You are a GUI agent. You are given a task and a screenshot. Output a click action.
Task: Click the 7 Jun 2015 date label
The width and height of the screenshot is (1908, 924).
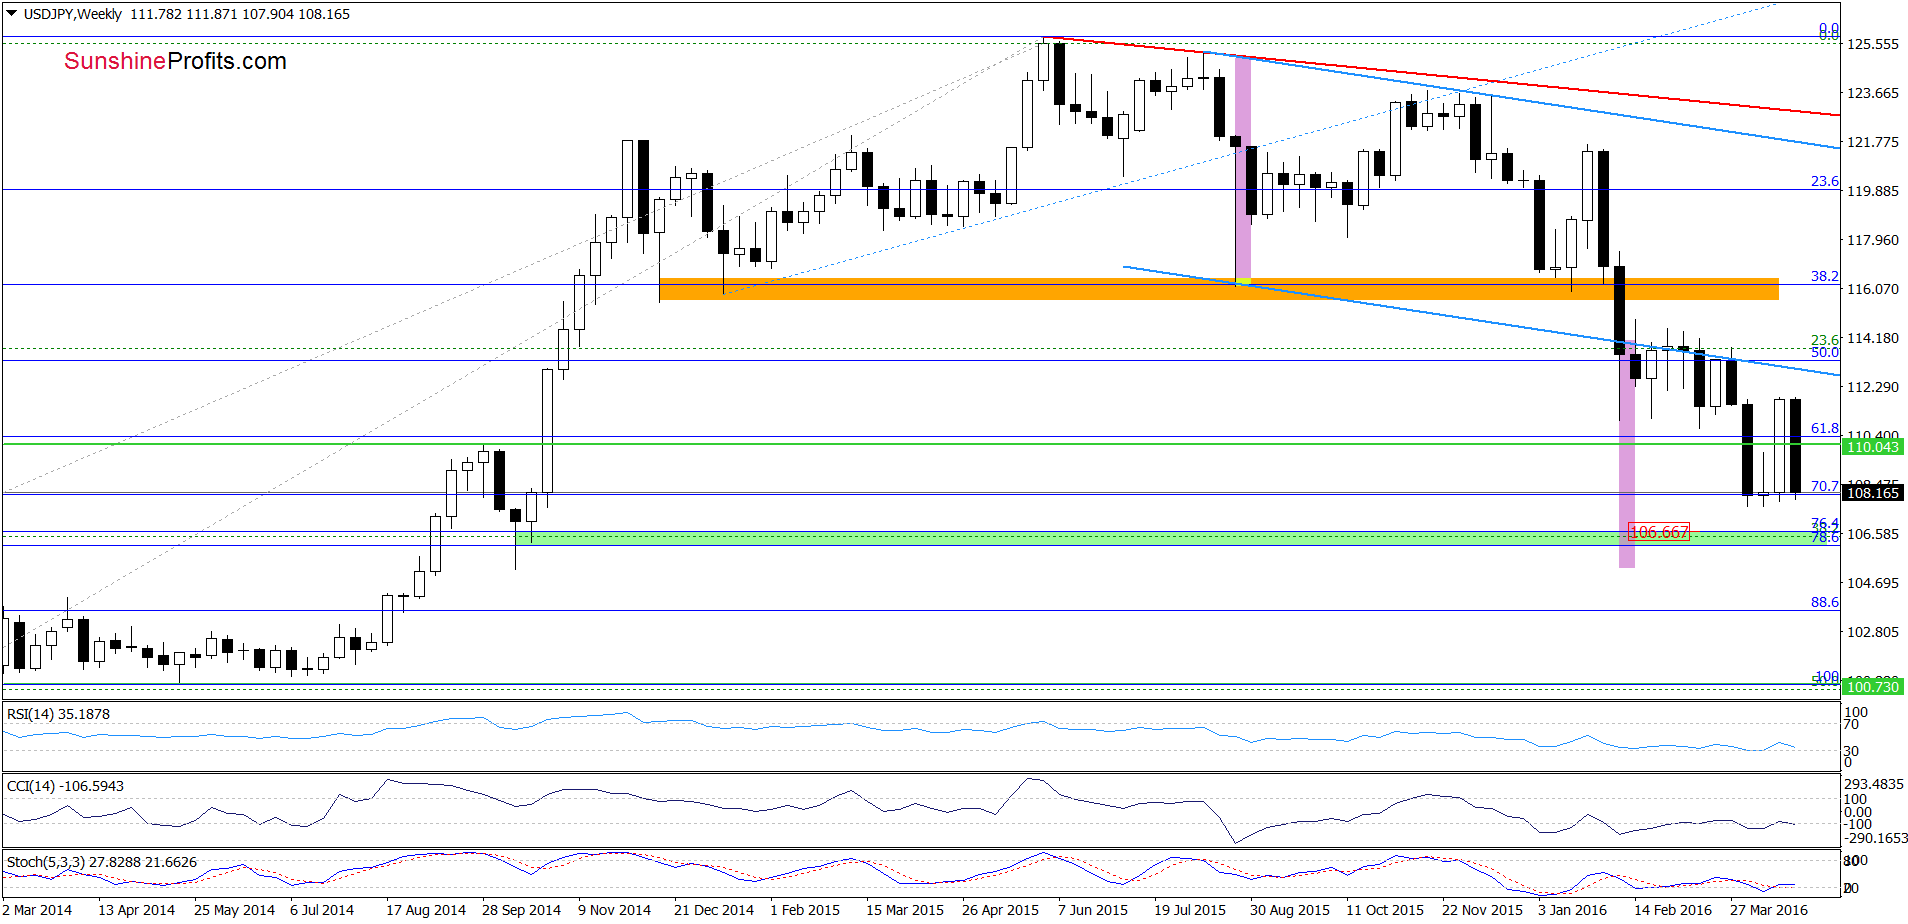point(1093,910)
